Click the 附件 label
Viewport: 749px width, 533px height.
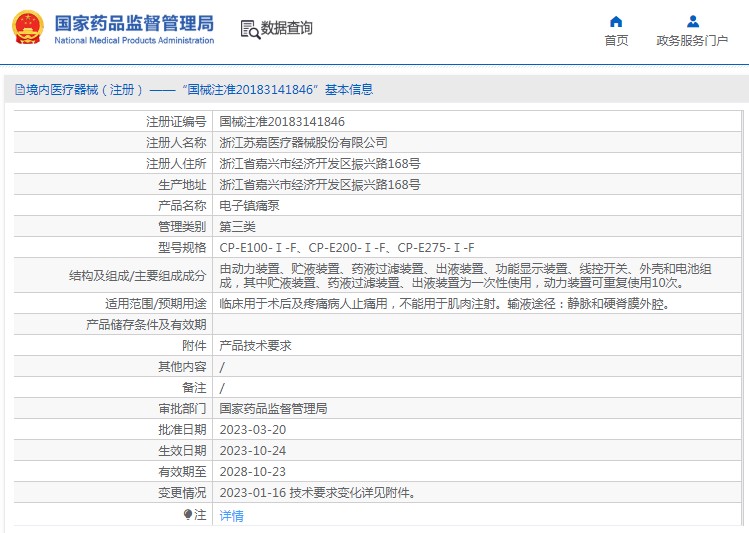point(194,345)
